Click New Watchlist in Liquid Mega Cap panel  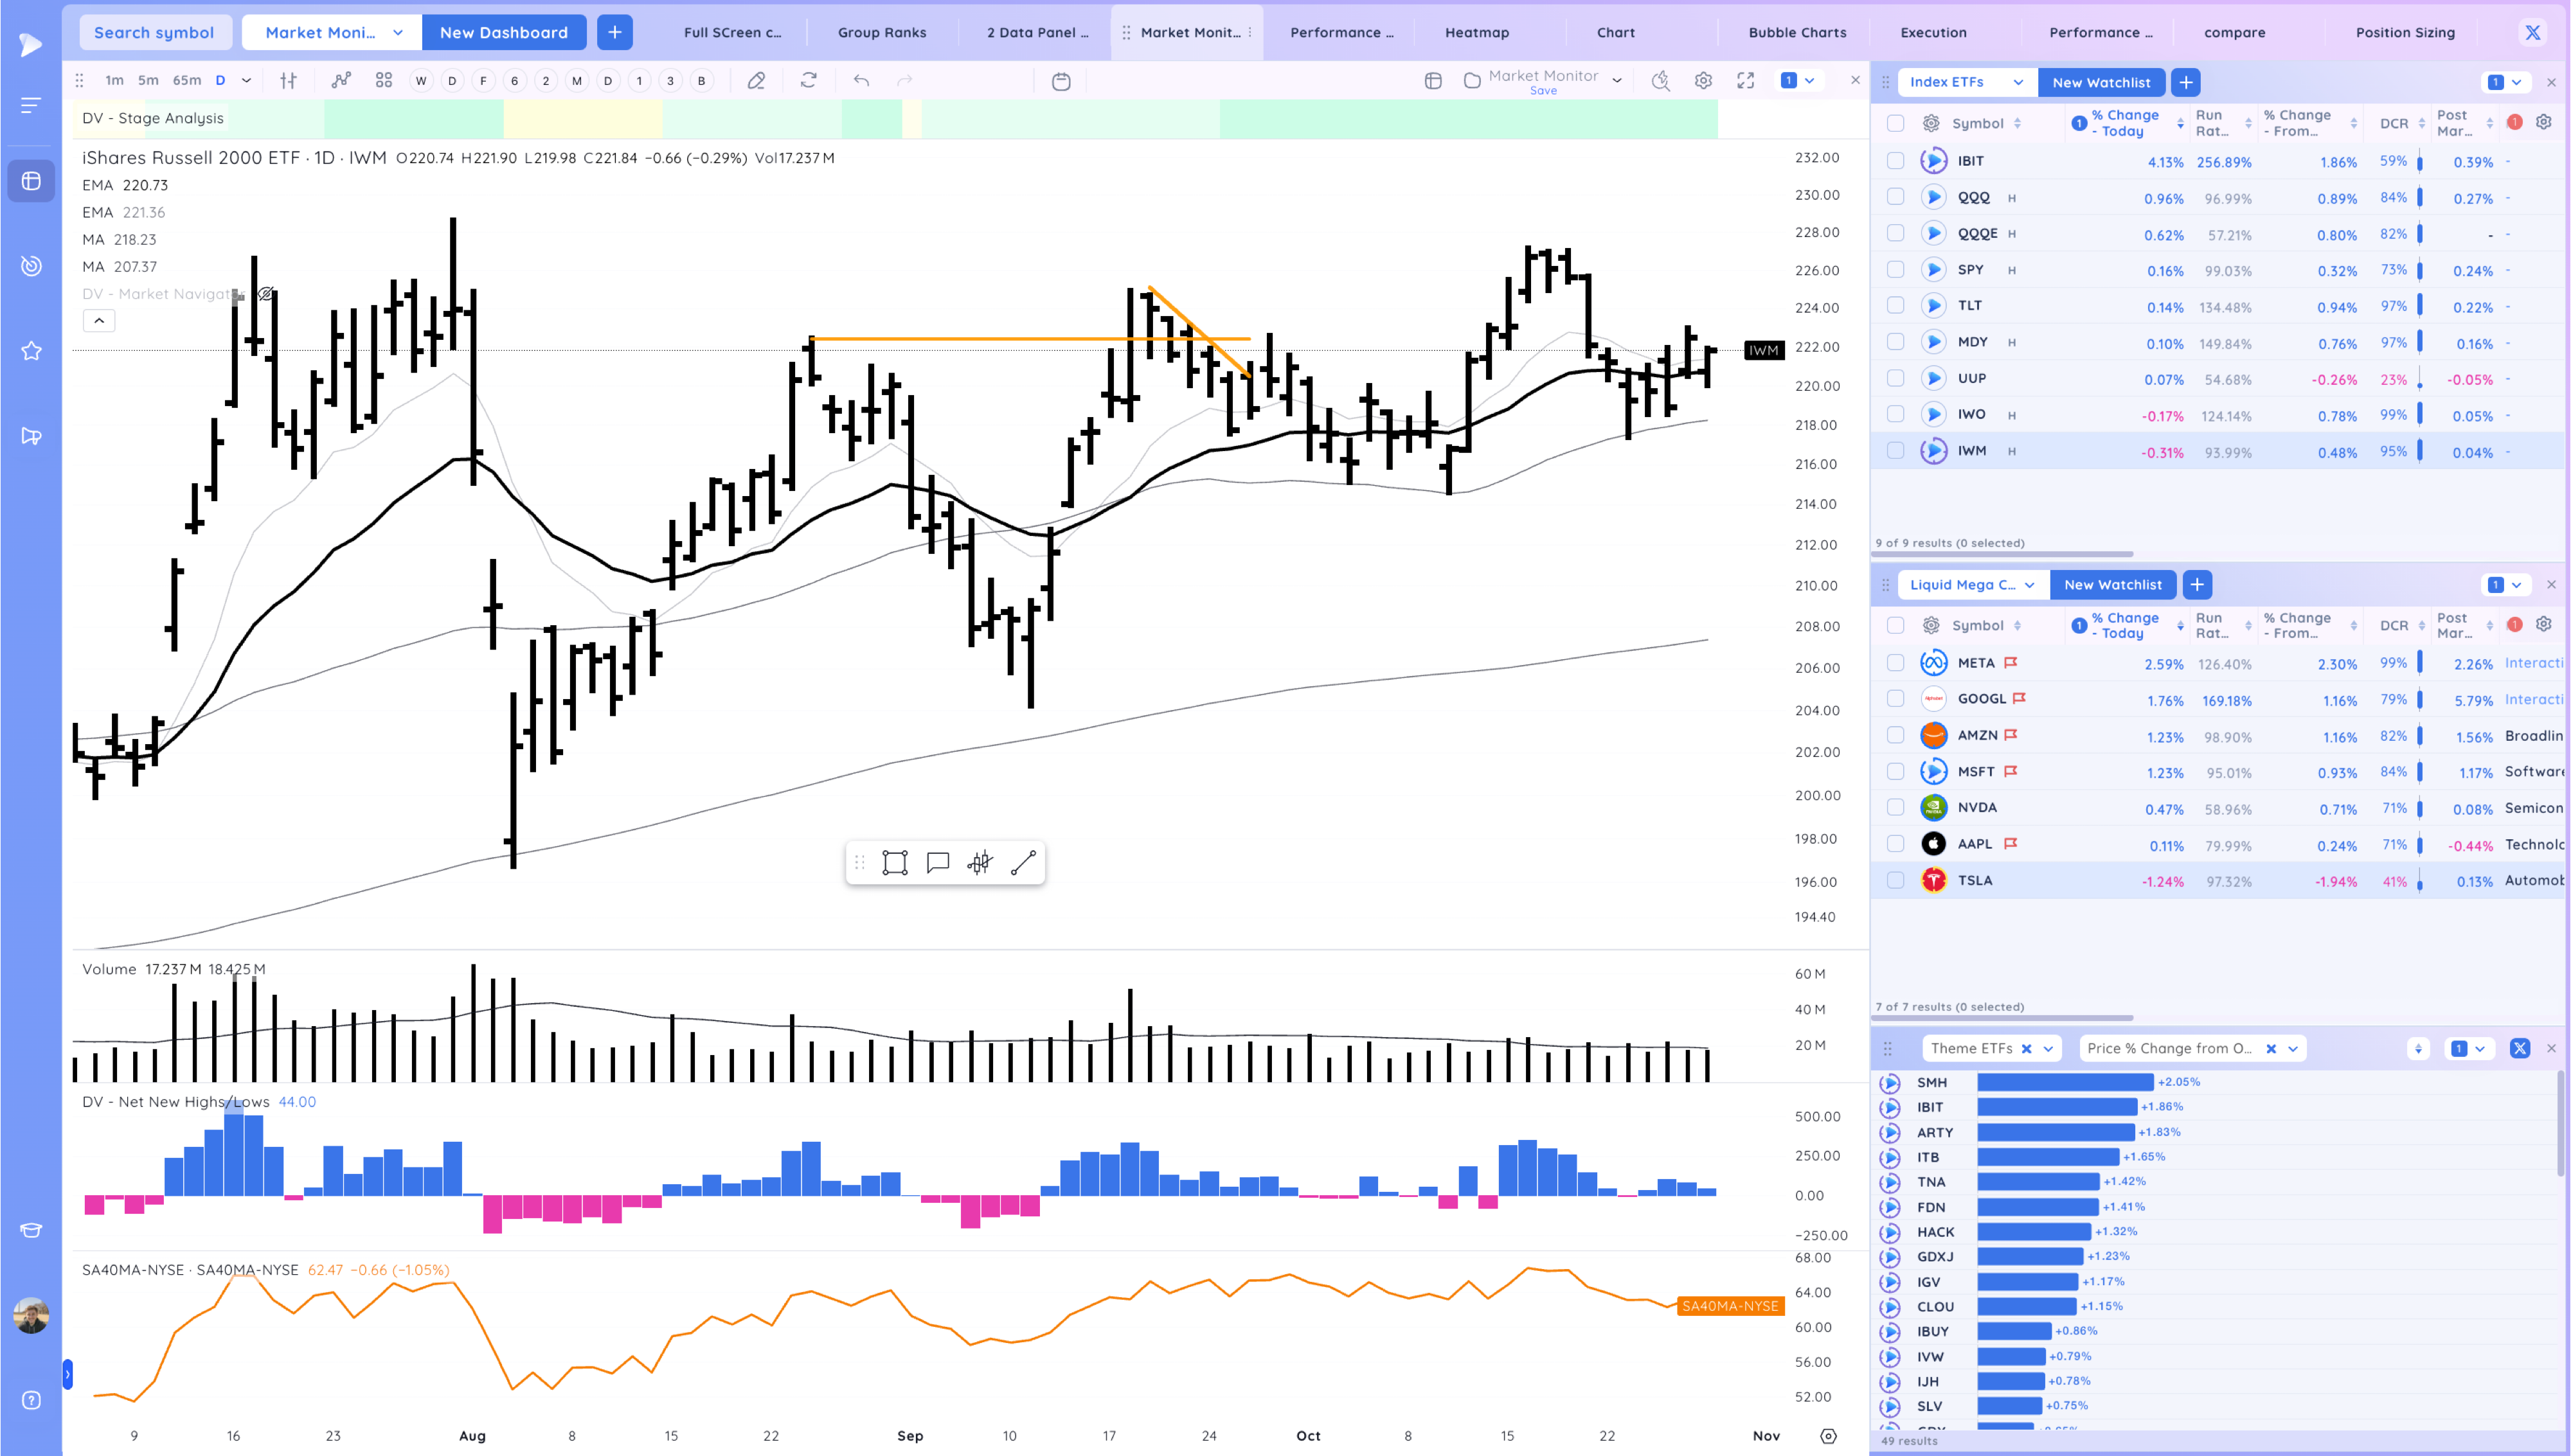[x=2112, y=585]
